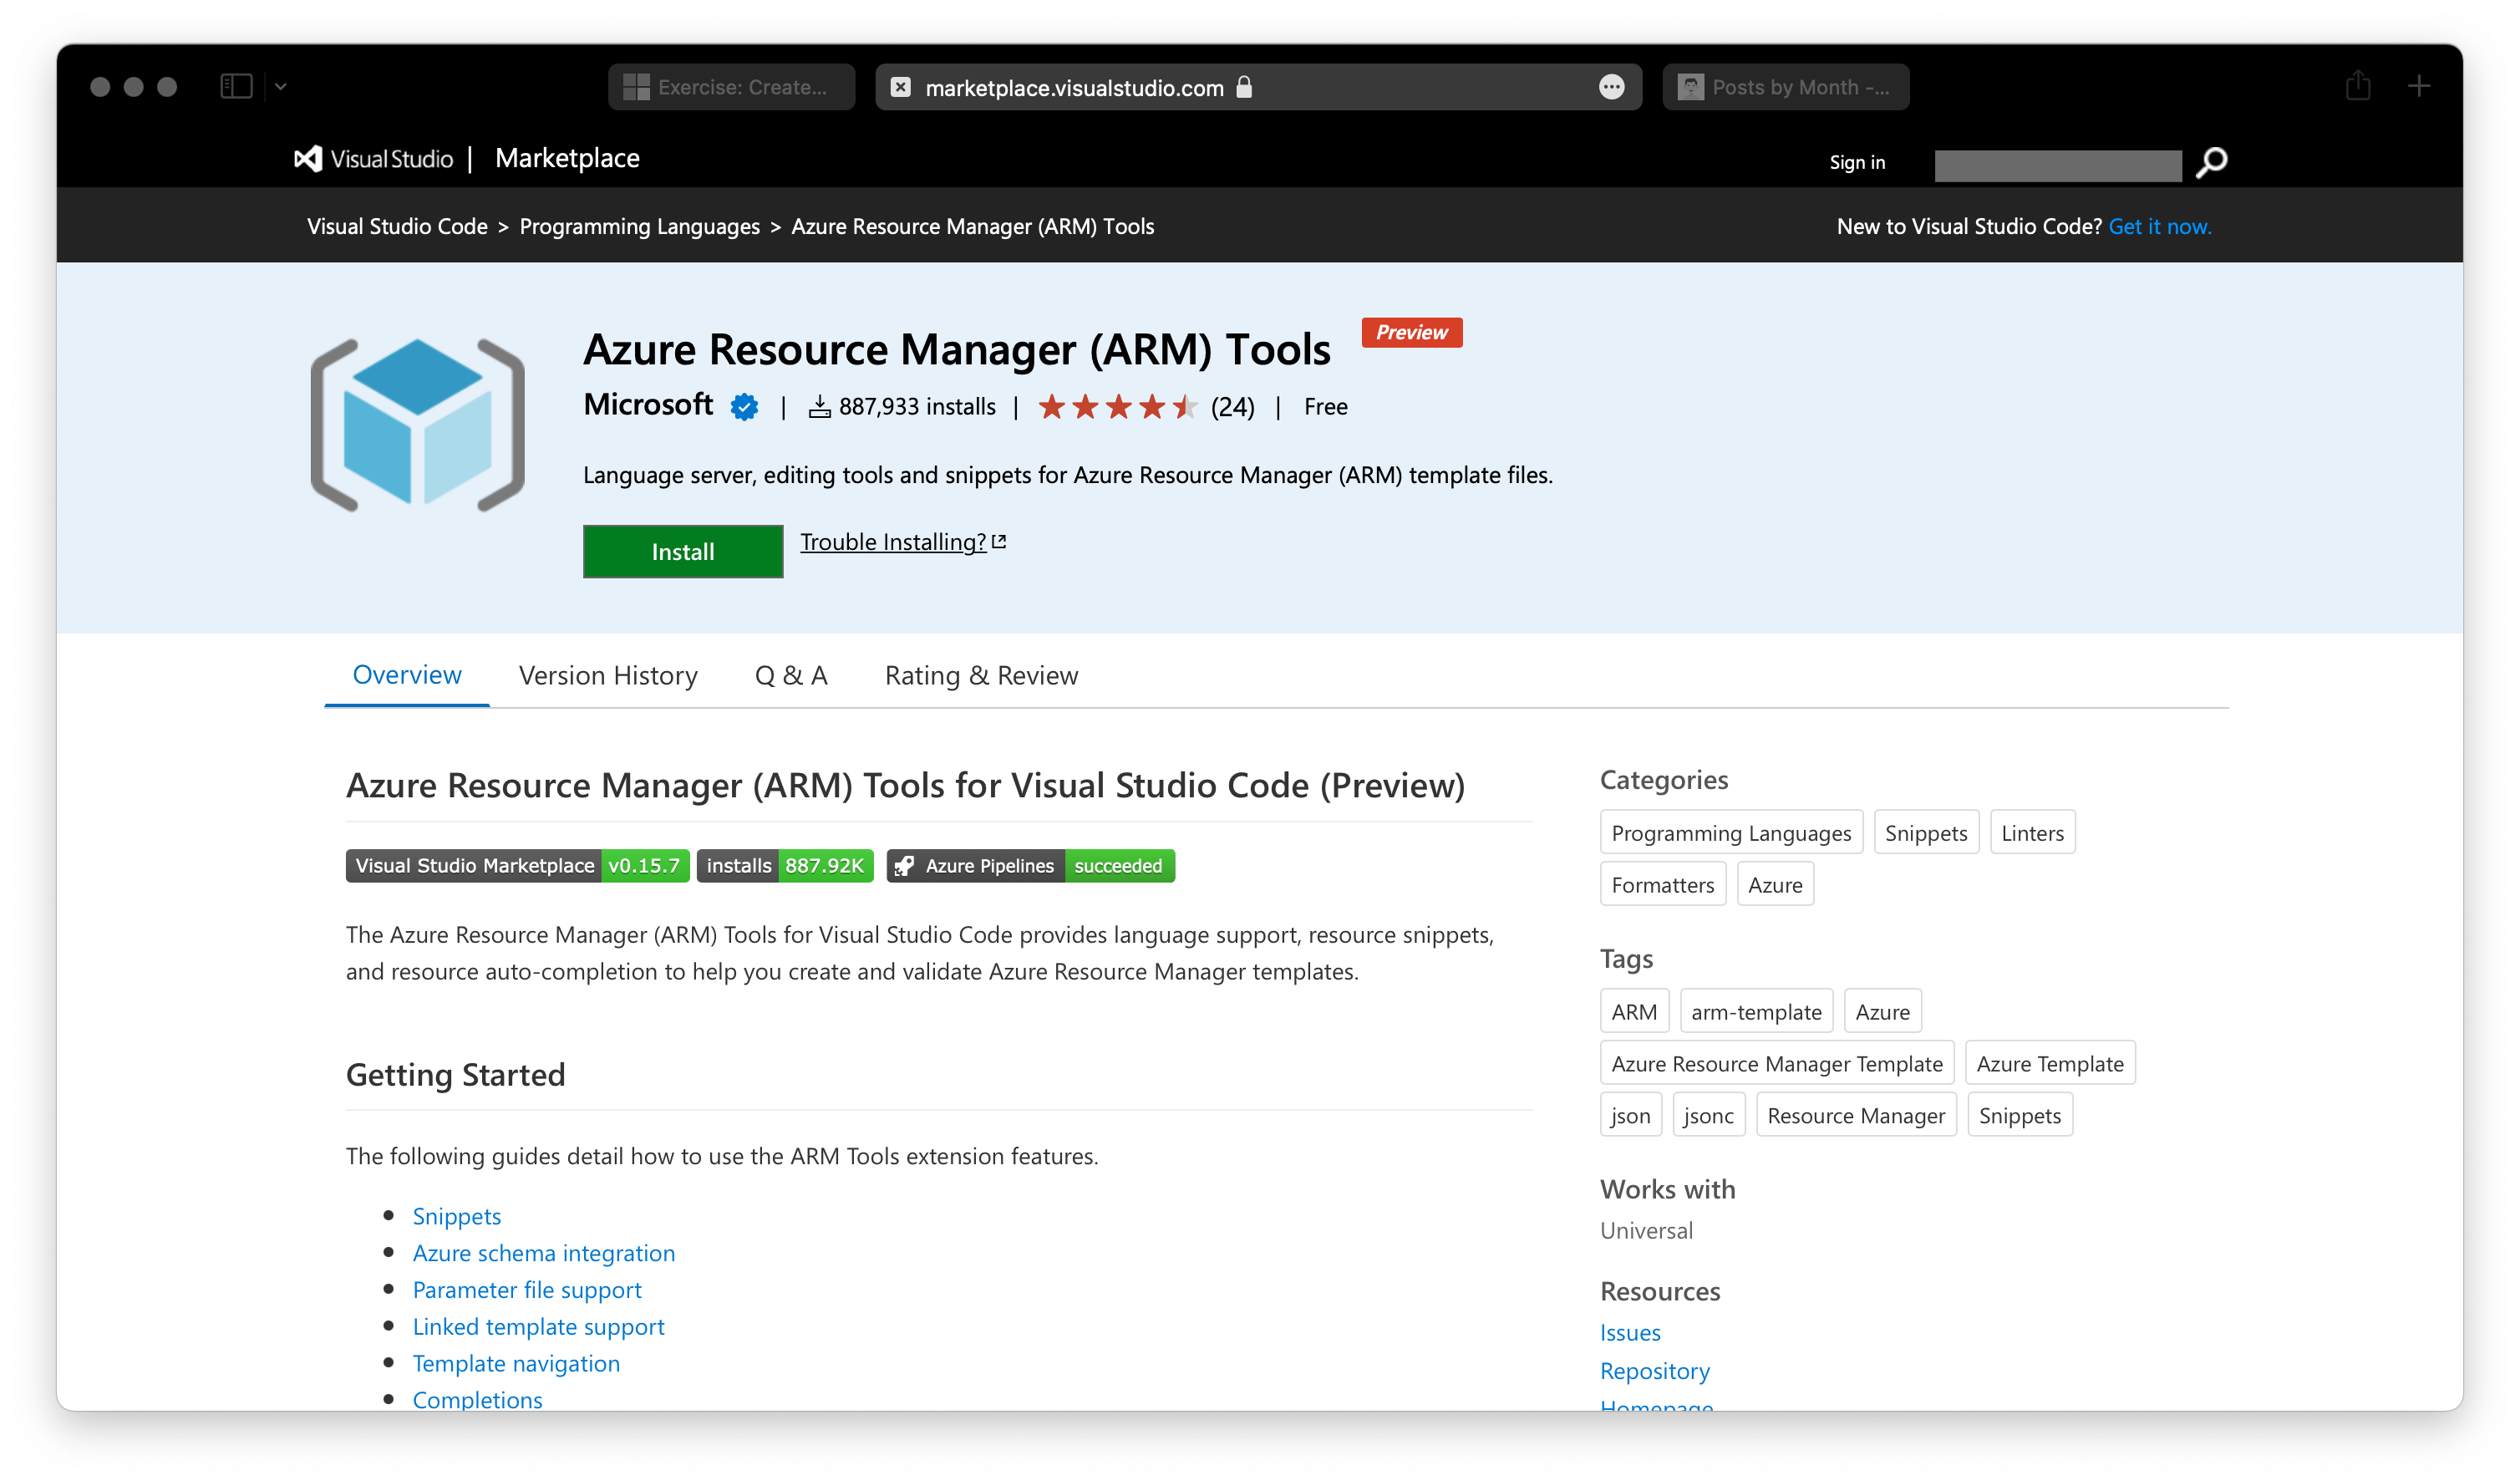Click the arm-template tag
Image resolution: width=2520 pixels, height=1481 pixels.
tap(1756, 1011)
